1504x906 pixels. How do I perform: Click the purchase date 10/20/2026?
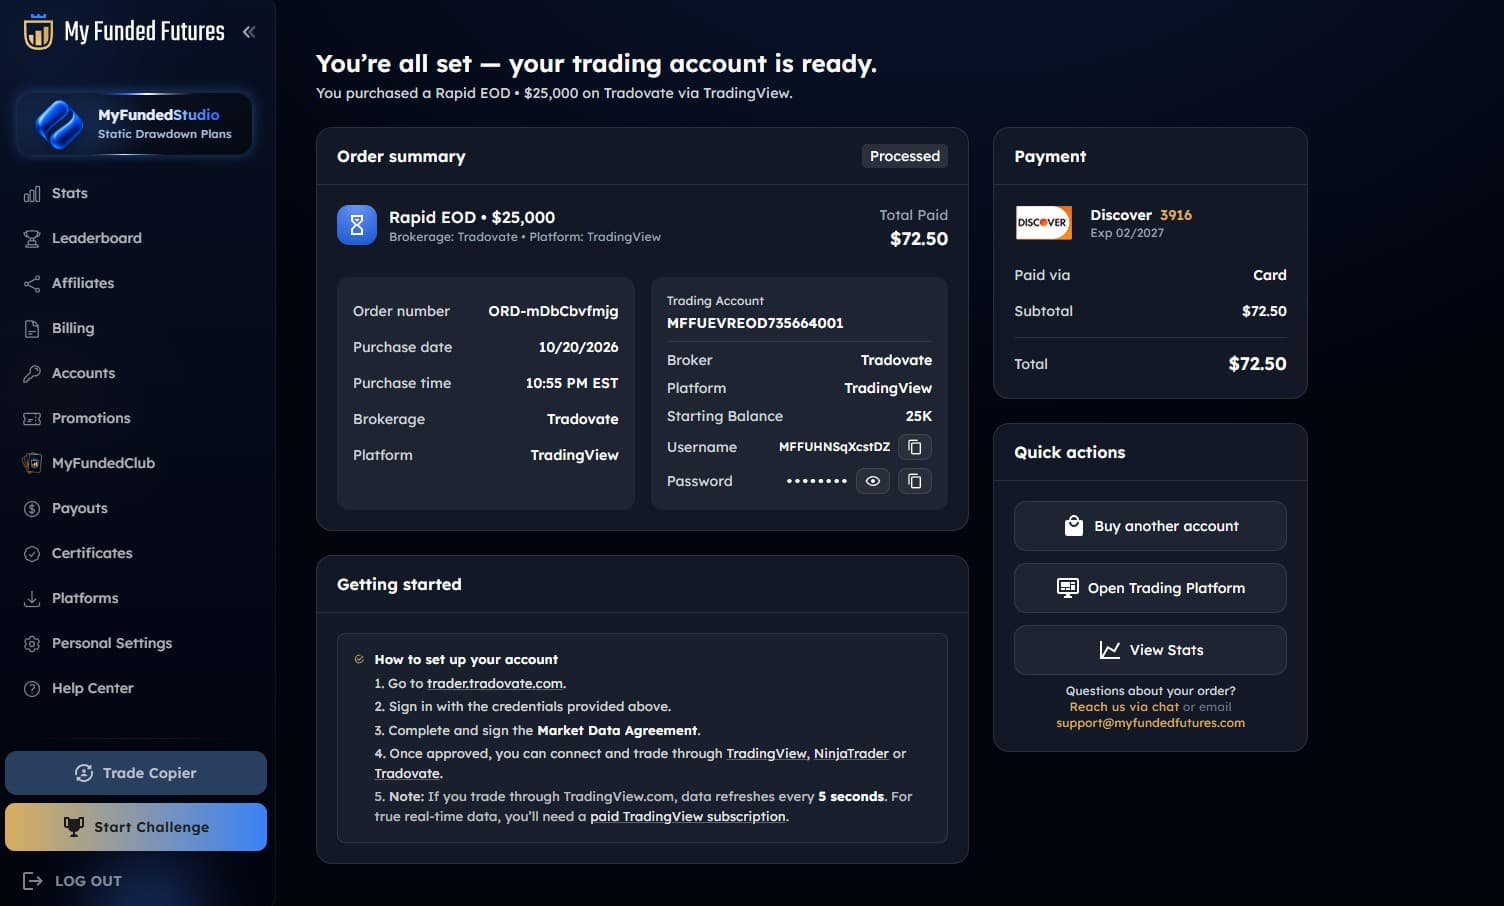[x=578, y=347]
